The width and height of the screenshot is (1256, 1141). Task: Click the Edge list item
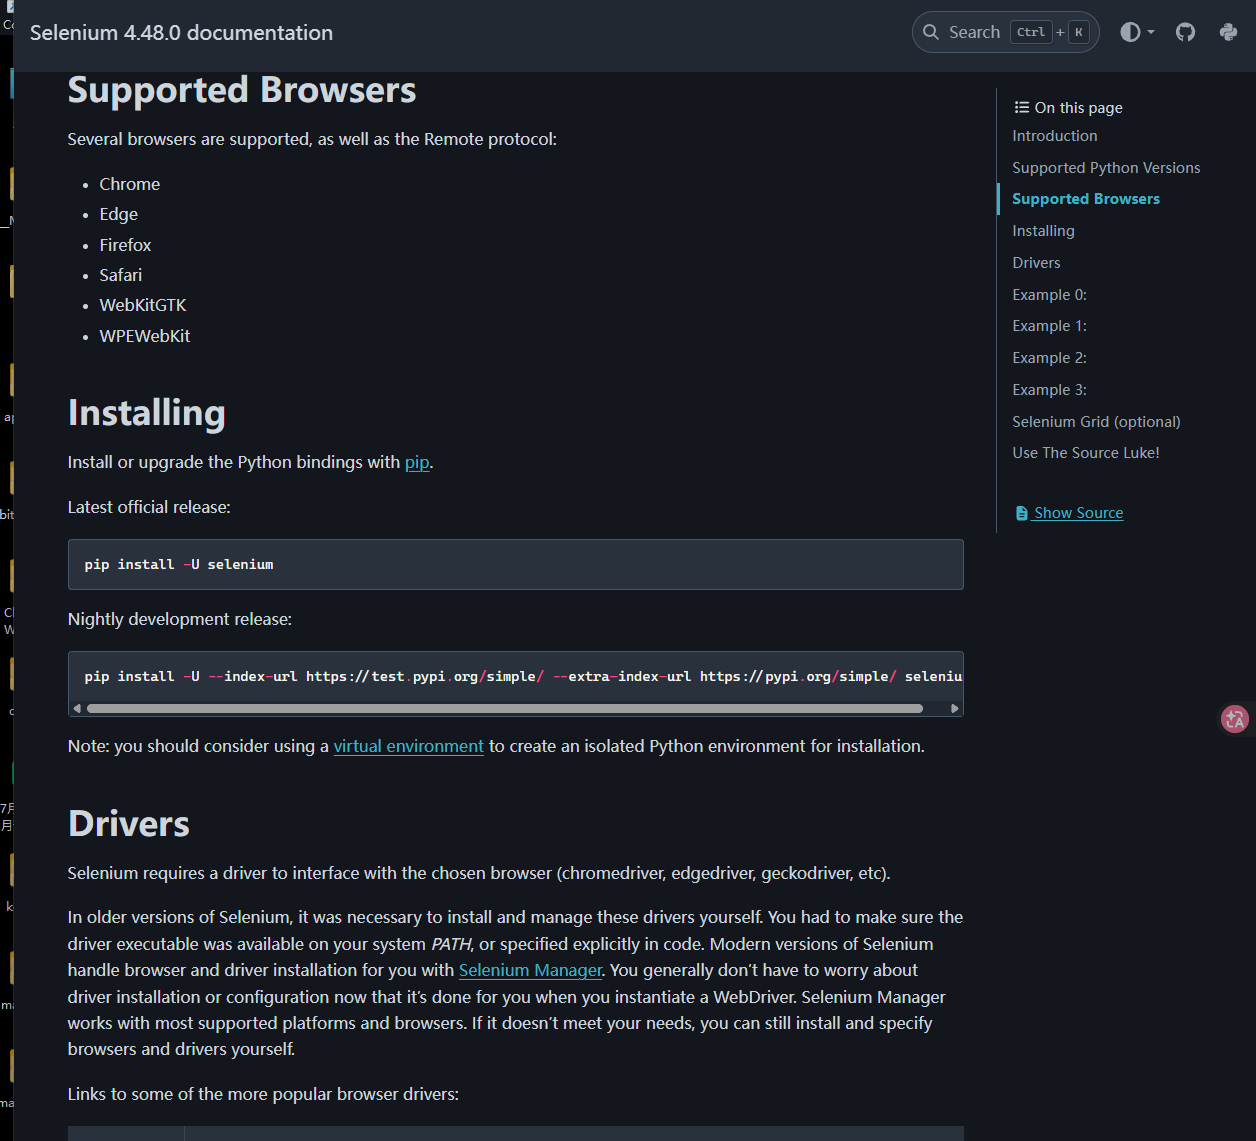(119, 214)
